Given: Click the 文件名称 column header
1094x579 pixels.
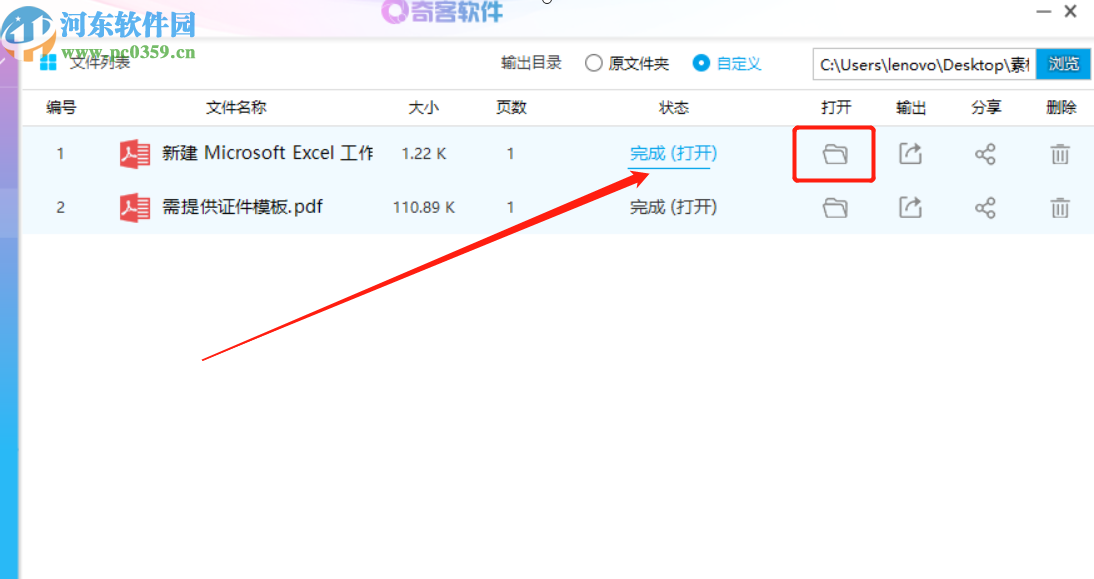Looking at the screenshot, I should coord(236,107).
